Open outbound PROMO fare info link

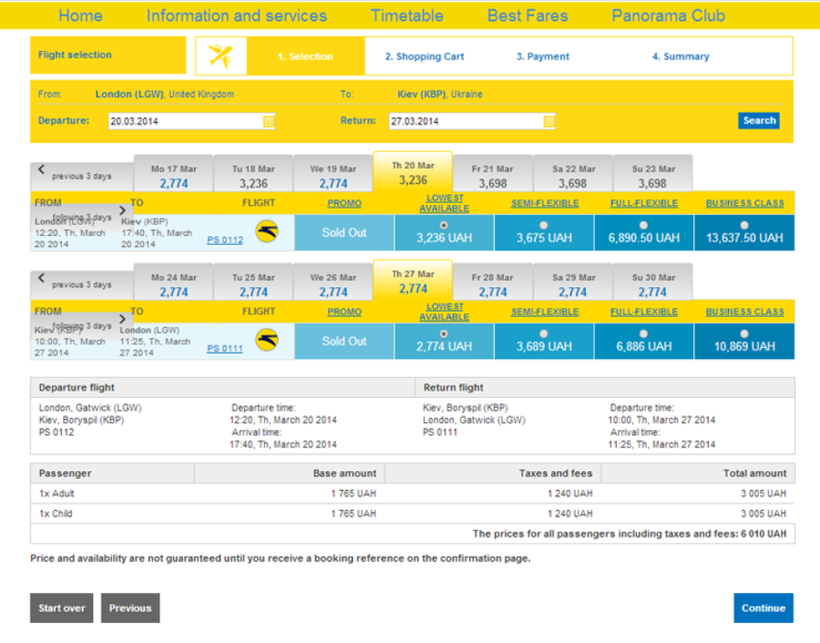point(344,203)
